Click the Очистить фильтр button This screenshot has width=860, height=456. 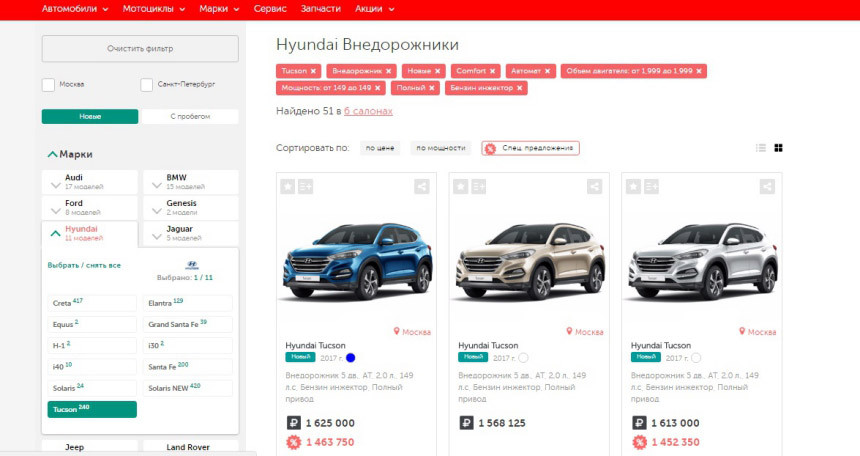coord(140,49)
